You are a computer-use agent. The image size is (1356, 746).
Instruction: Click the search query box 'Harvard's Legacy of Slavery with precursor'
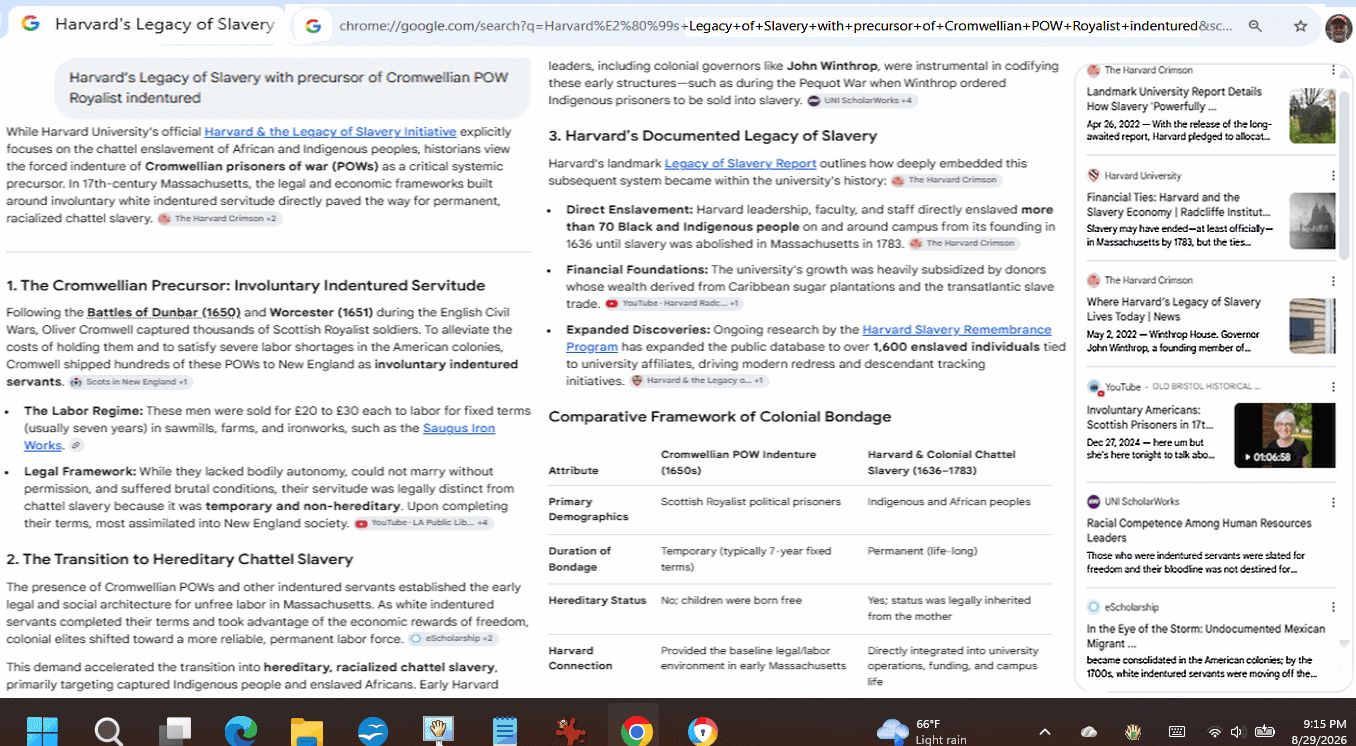point(293,87)
